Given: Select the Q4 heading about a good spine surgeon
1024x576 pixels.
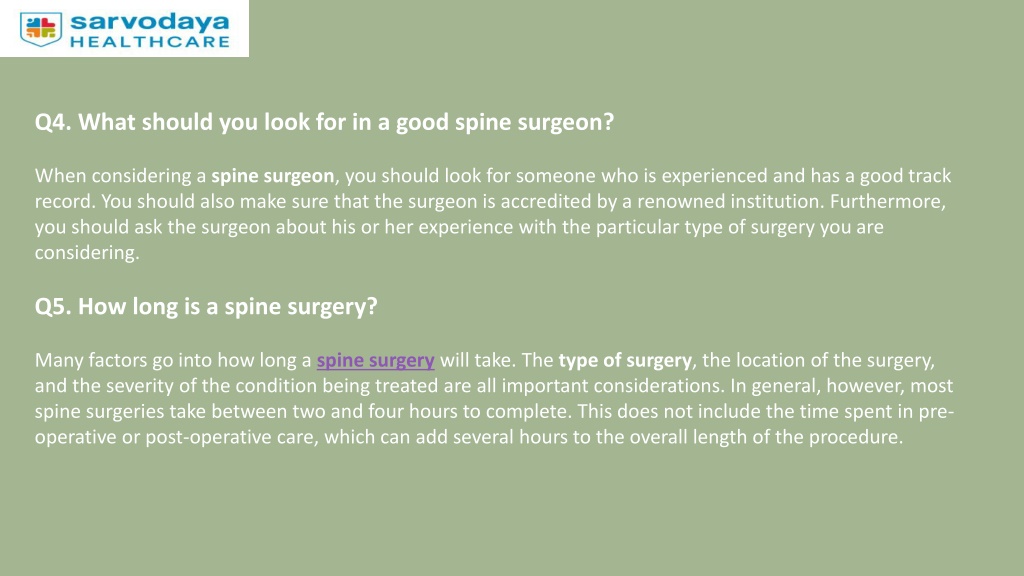Looking at the screenshot, I should [325, 122].
